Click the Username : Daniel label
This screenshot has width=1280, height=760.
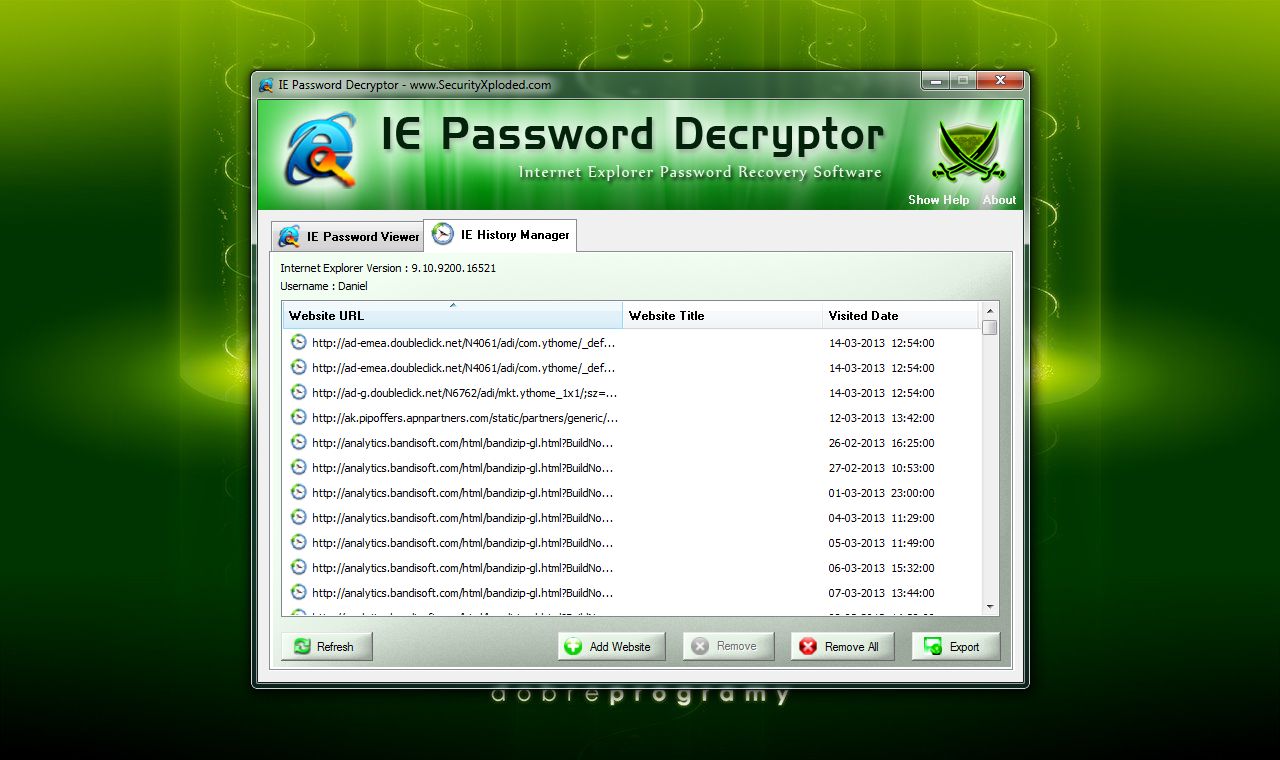coord(324,286)
